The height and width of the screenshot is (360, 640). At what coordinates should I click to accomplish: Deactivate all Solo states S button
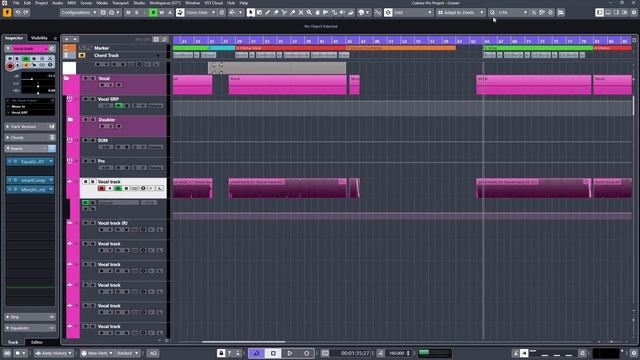tap(136, 13)
